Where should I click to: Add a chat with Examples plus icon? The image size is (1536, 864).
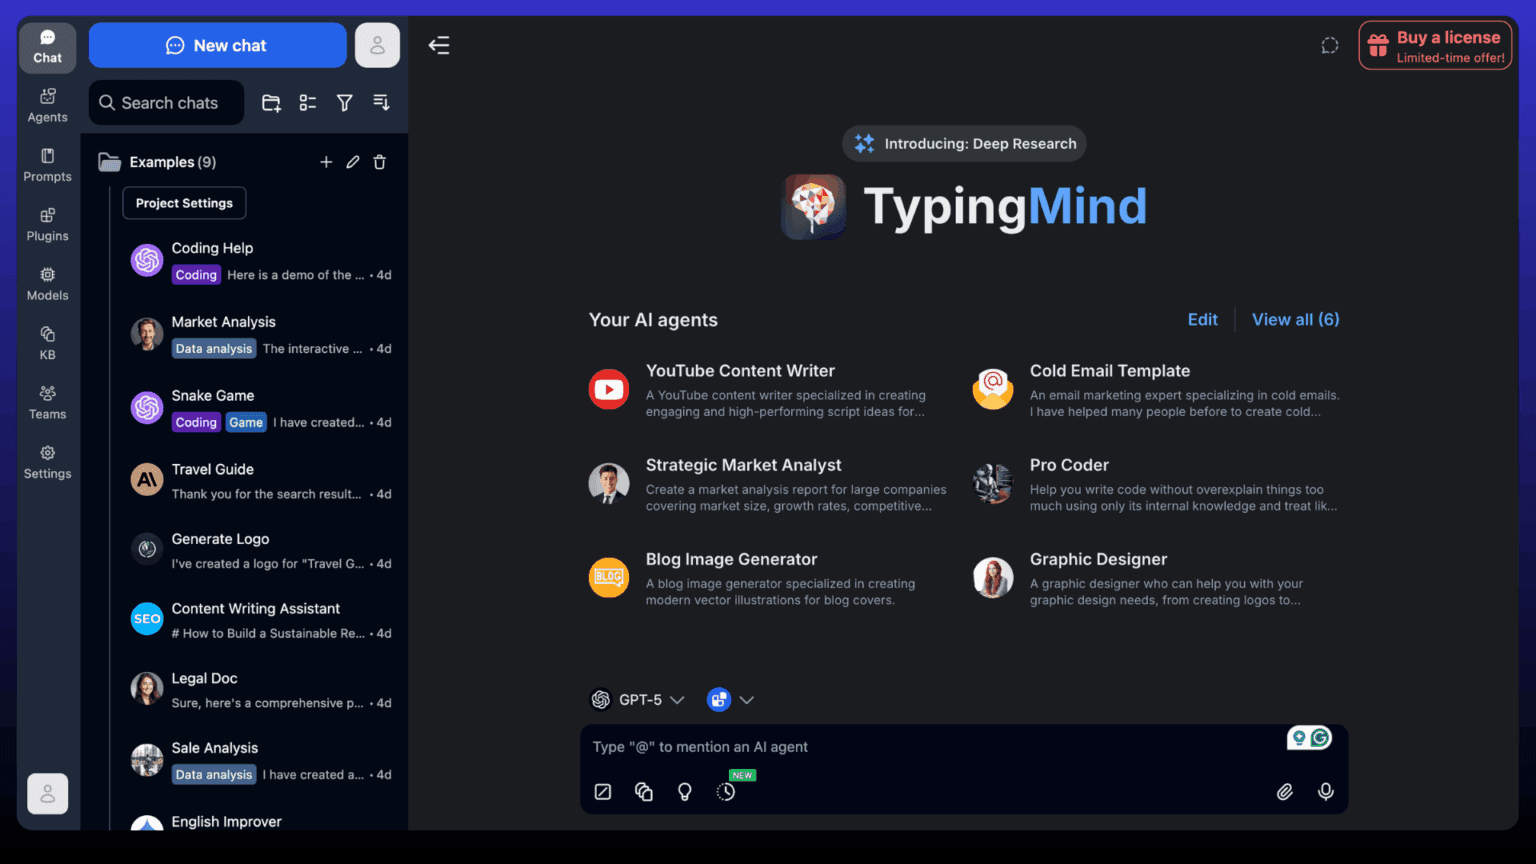(x=326, y=162)
